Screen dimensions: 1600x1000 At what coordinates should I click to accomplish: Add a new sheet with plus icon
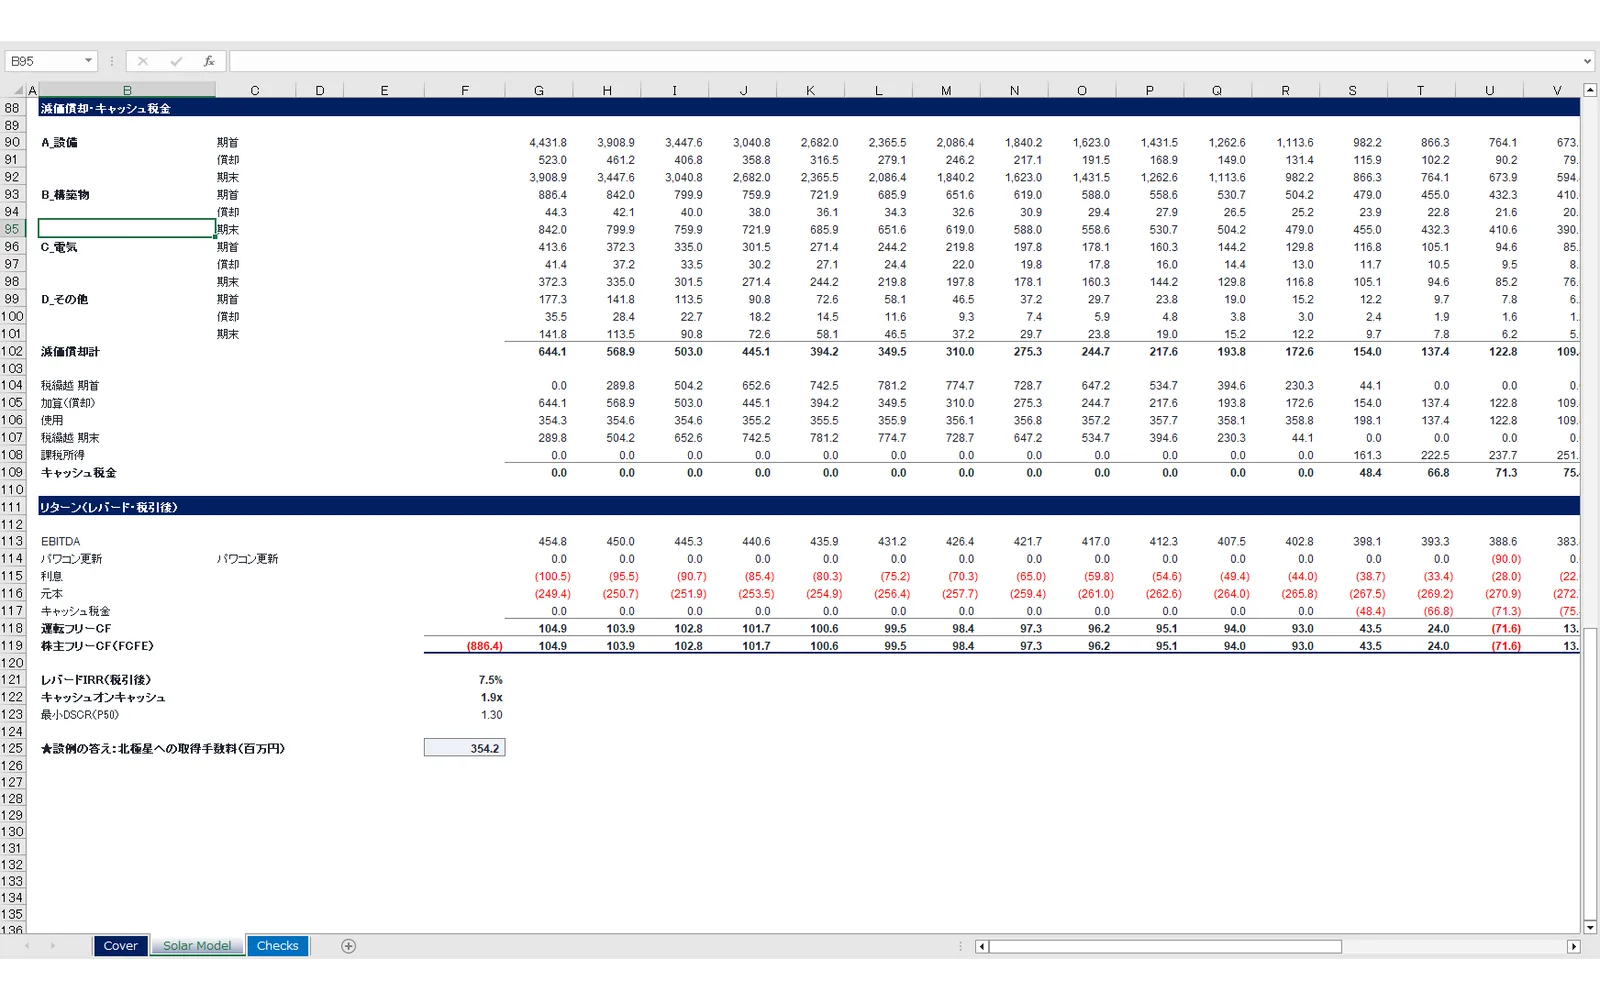348,946
